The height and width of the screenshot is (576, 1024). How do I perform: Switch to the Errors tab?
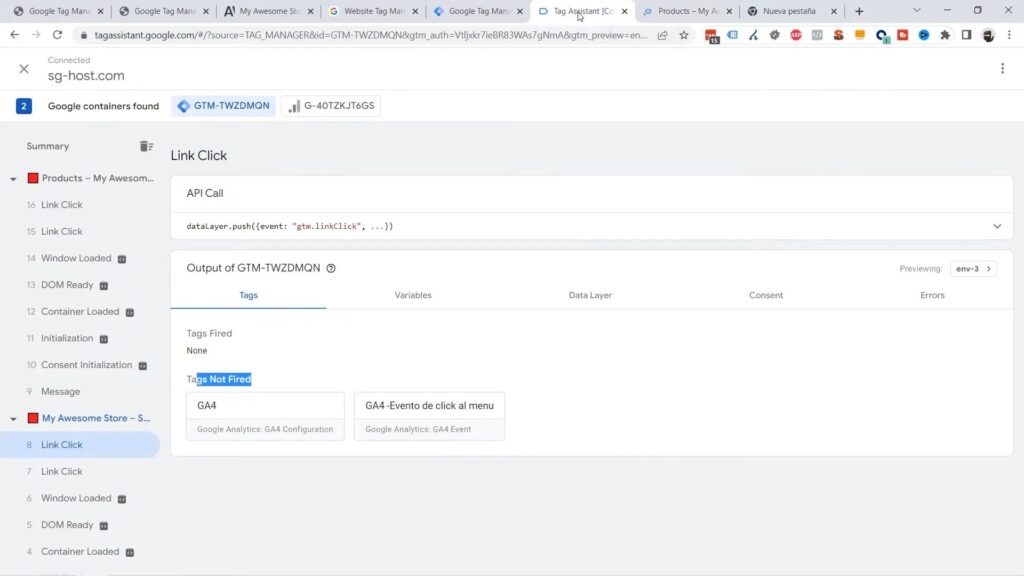tap(933, 295)
